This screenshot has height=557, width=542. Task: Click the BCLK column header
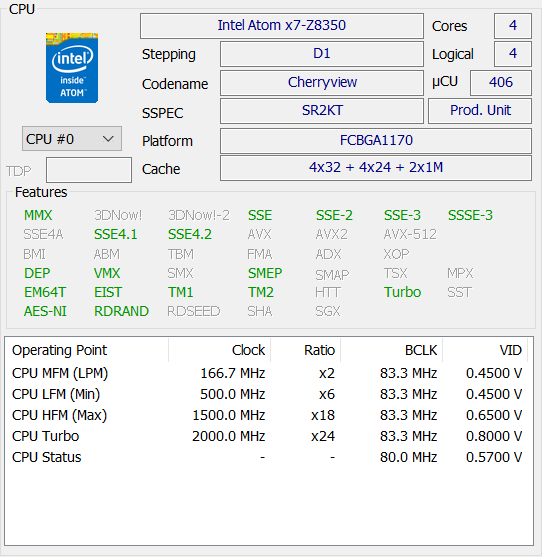click(x=391, y=350)
